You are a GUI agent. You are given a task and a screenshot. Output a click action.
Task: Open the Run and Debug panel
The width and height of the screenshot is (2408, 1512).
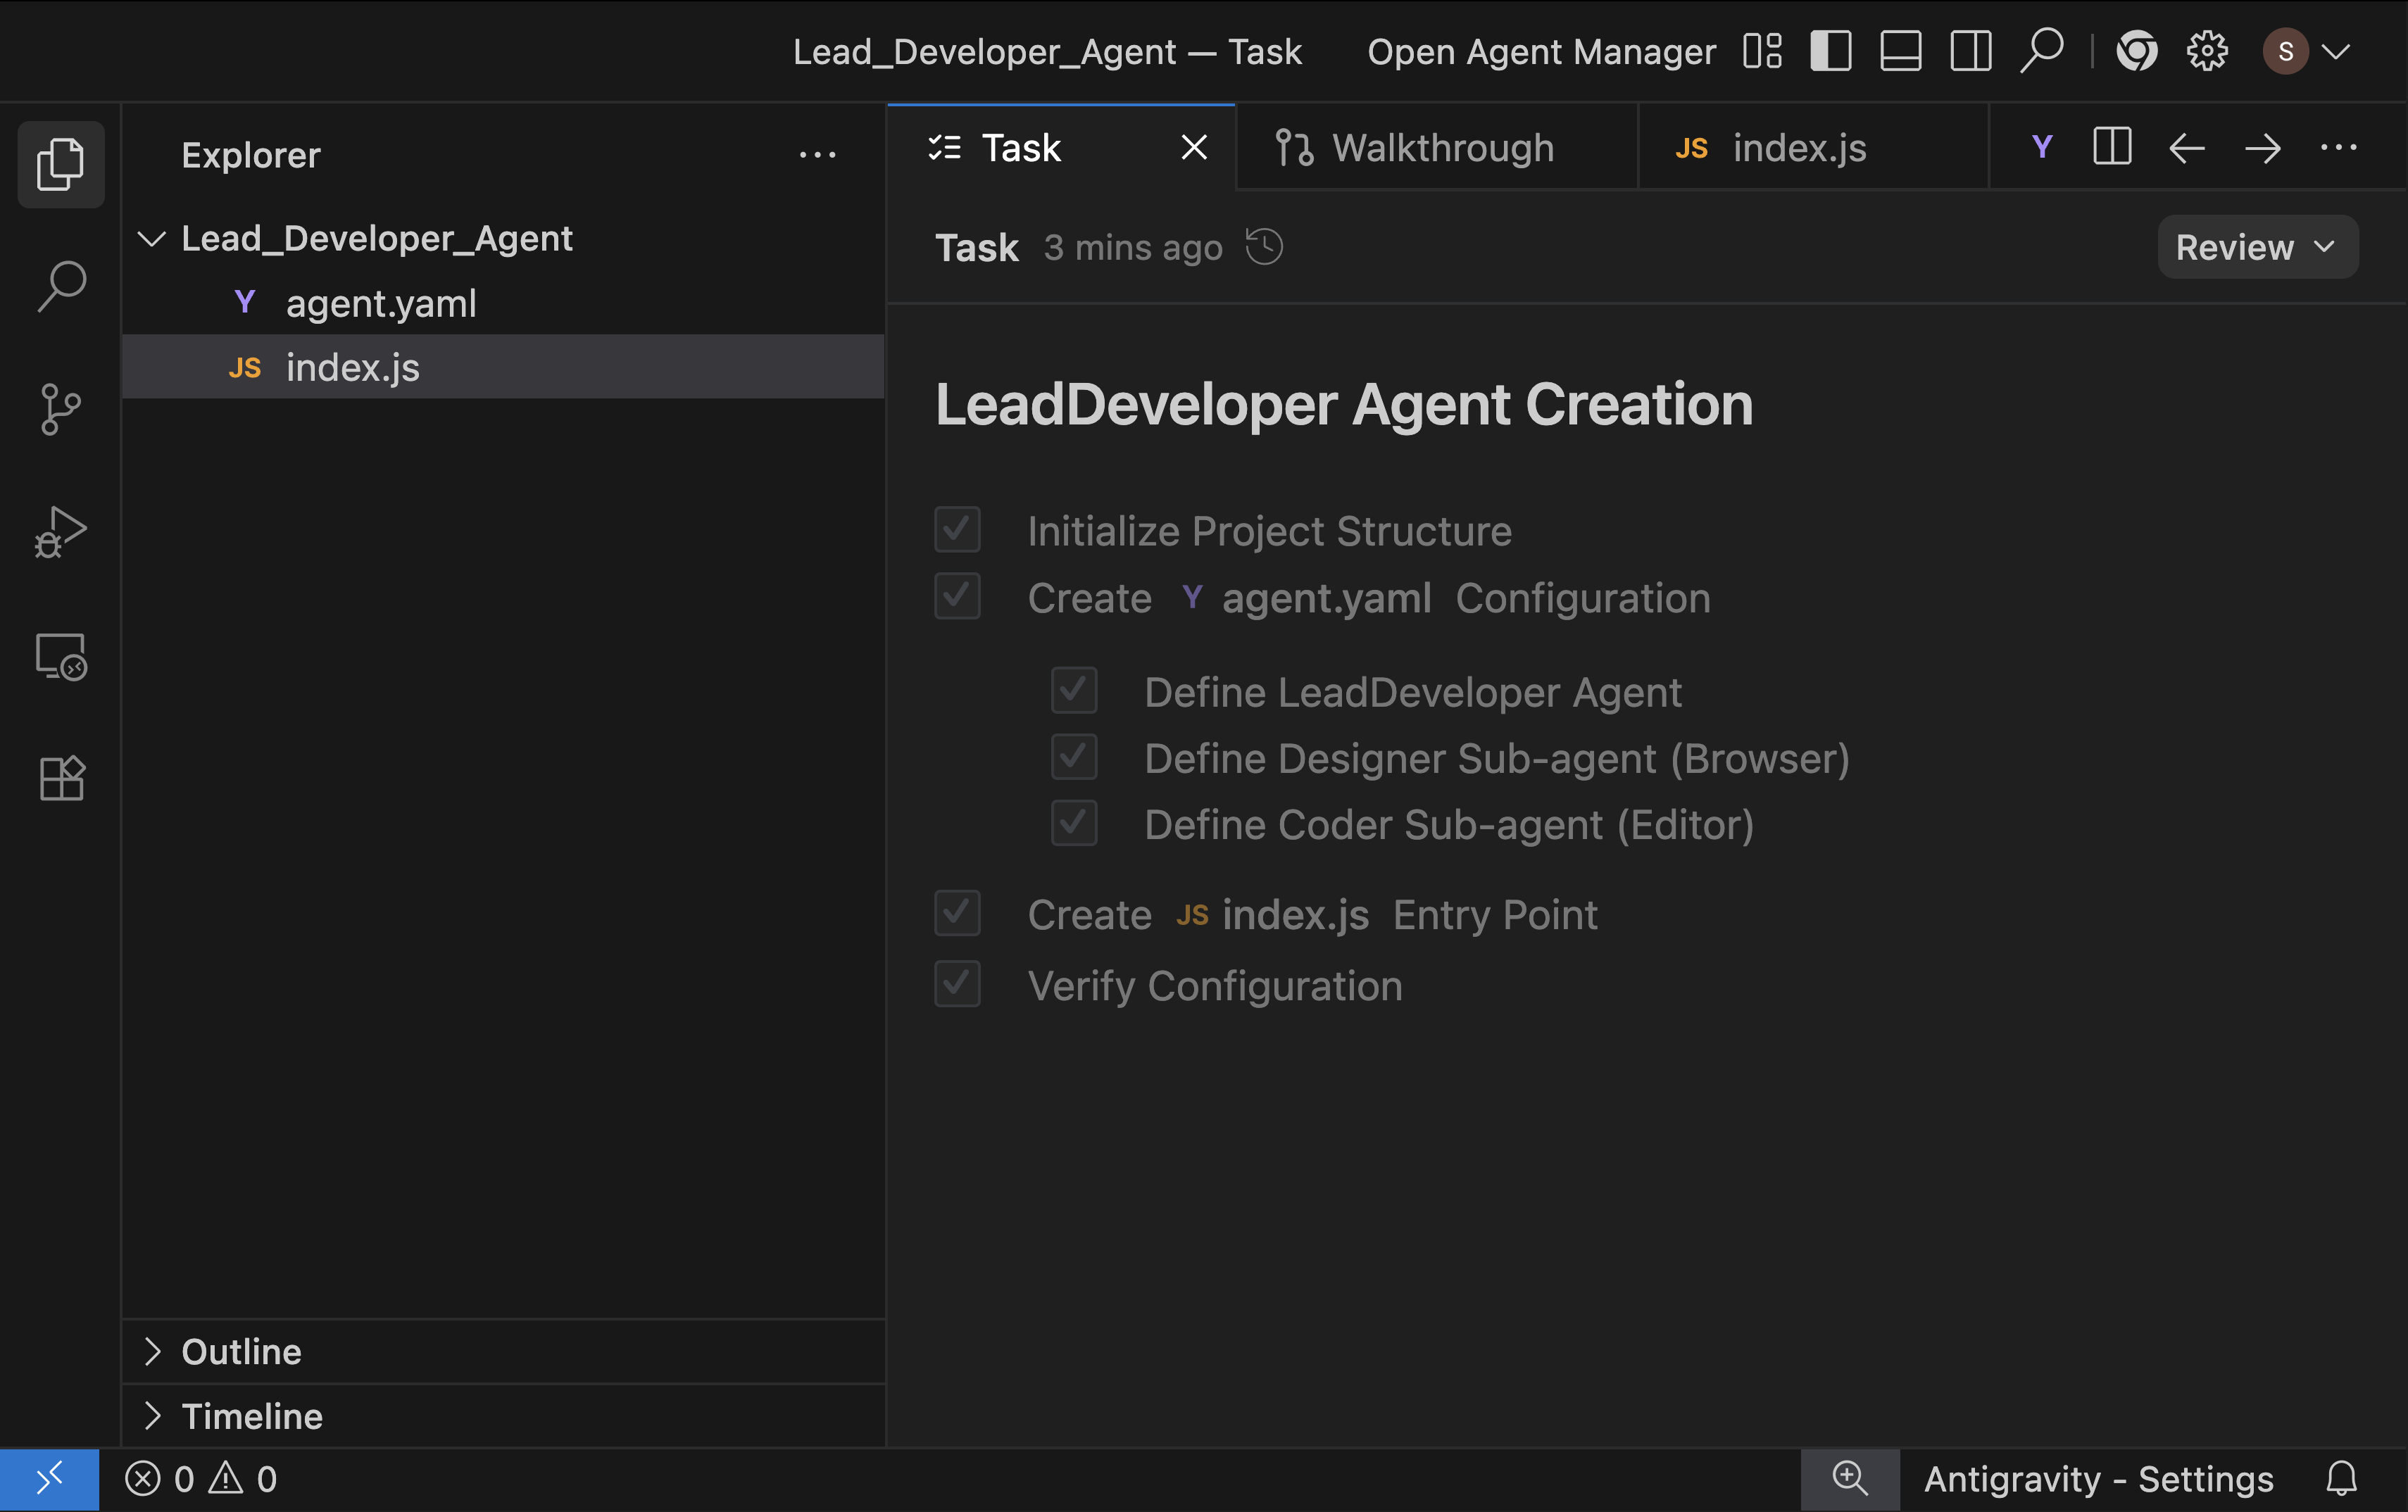[x=61, y=532]
